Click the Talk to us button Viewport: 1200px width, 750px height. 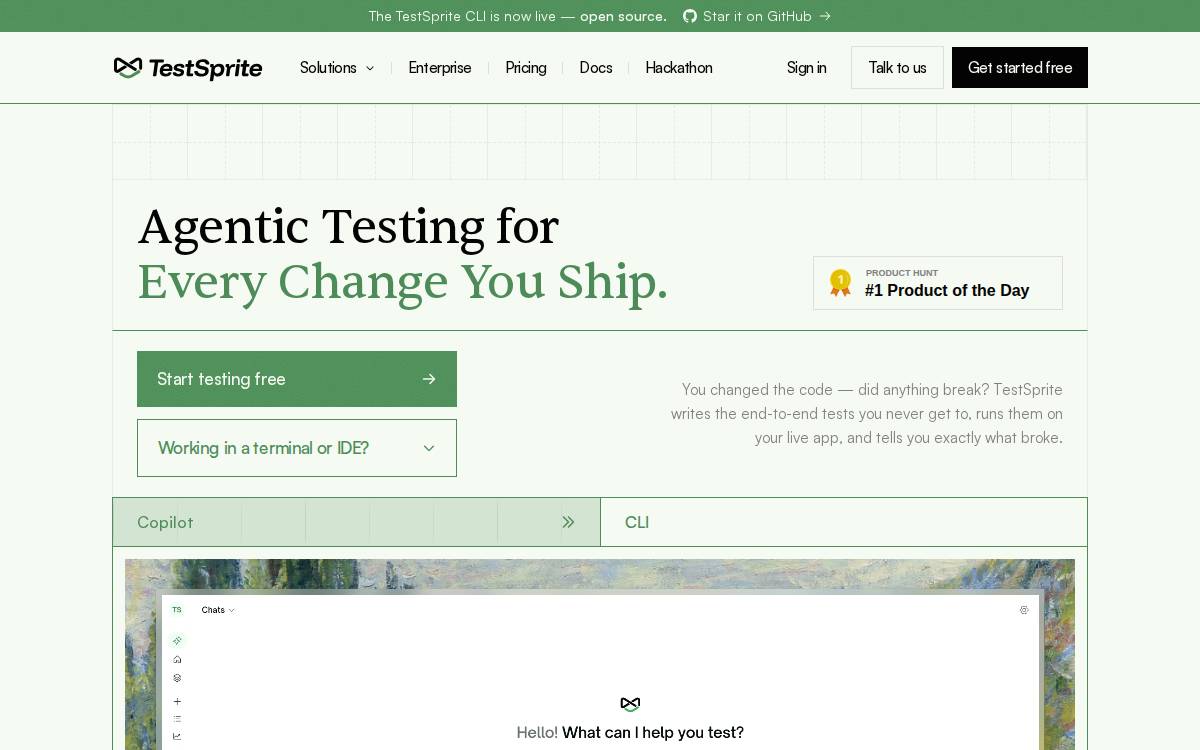[x=897, y=68]
